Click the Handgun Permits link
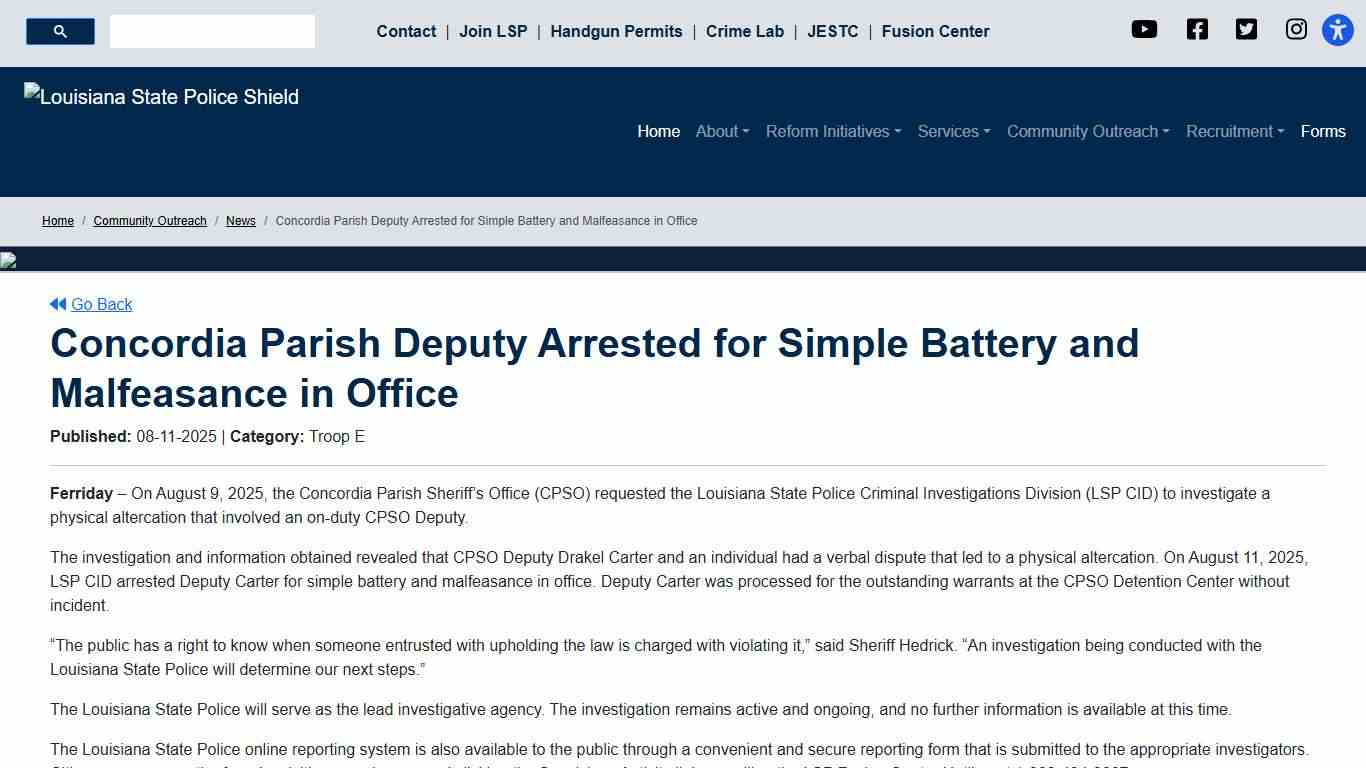Image resolution: width=1366 pixels, height=768 pixels. point(616,31)
